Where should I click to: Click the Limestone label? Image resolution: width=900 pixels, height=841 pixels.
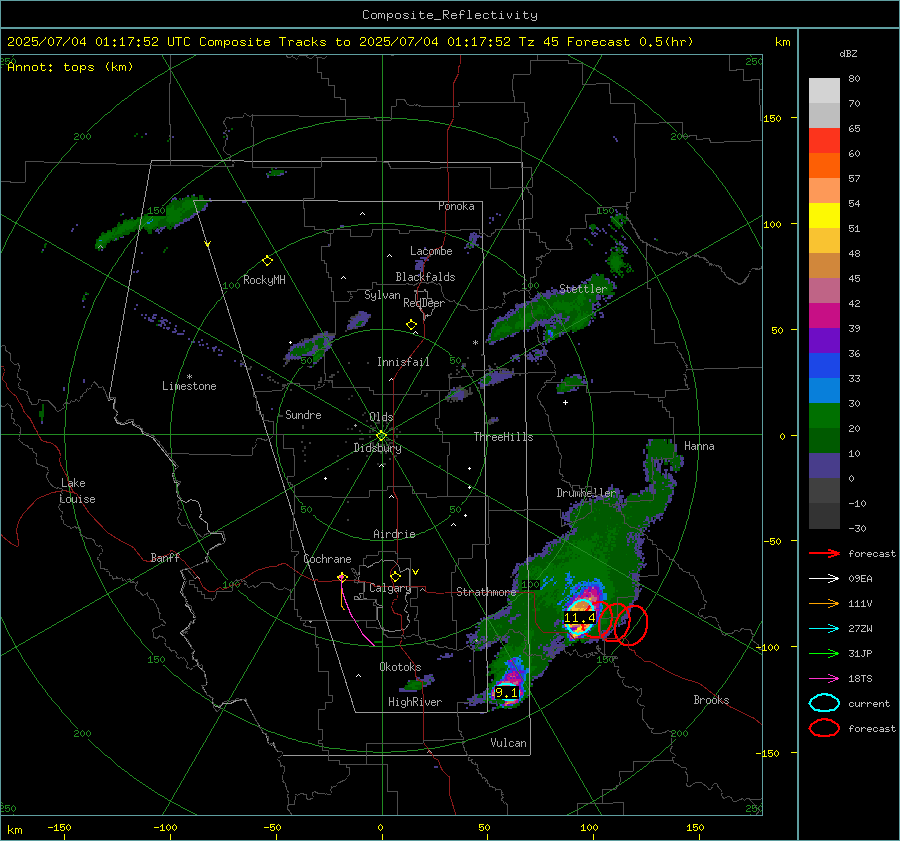tap(189, 386)
